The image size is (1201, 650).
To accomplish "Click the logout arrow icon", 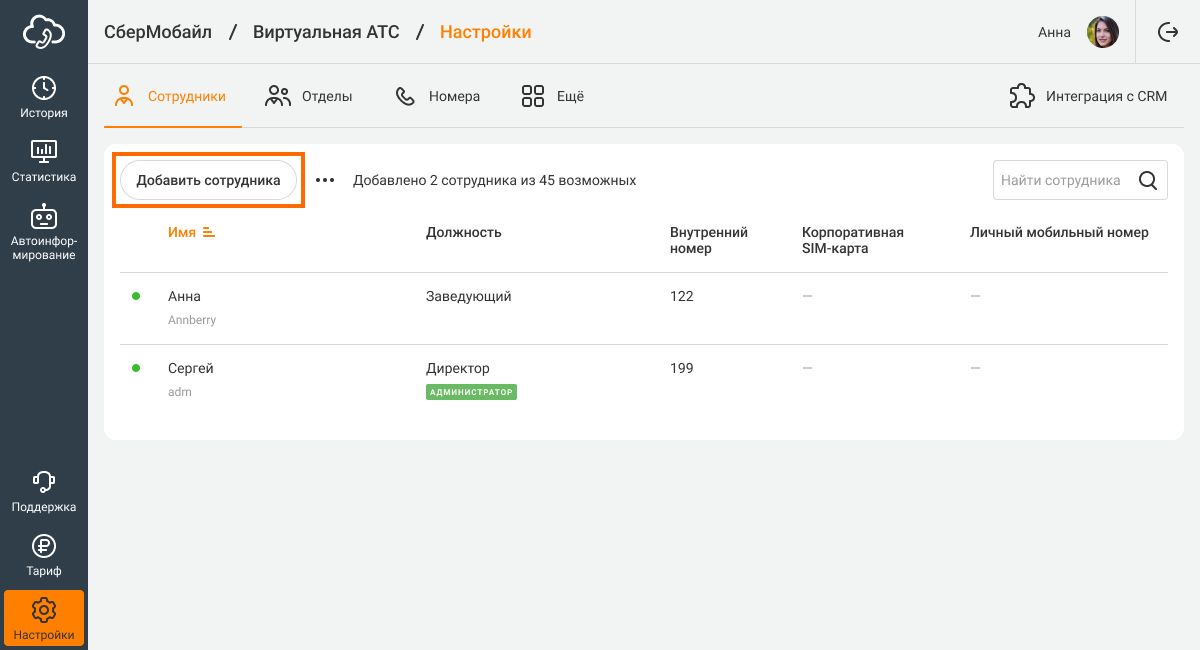I will (1167, 32).
